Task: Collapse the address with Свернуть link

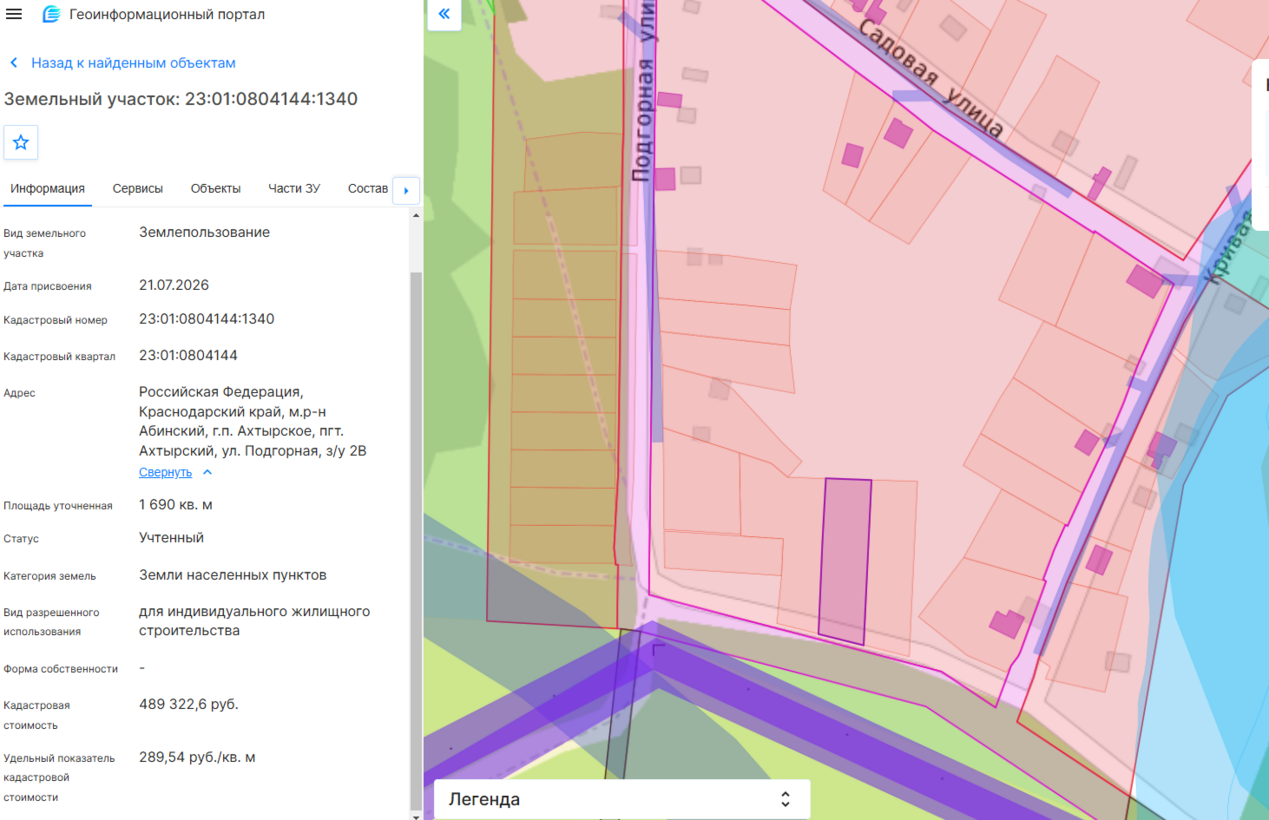Action: point(165,472)
